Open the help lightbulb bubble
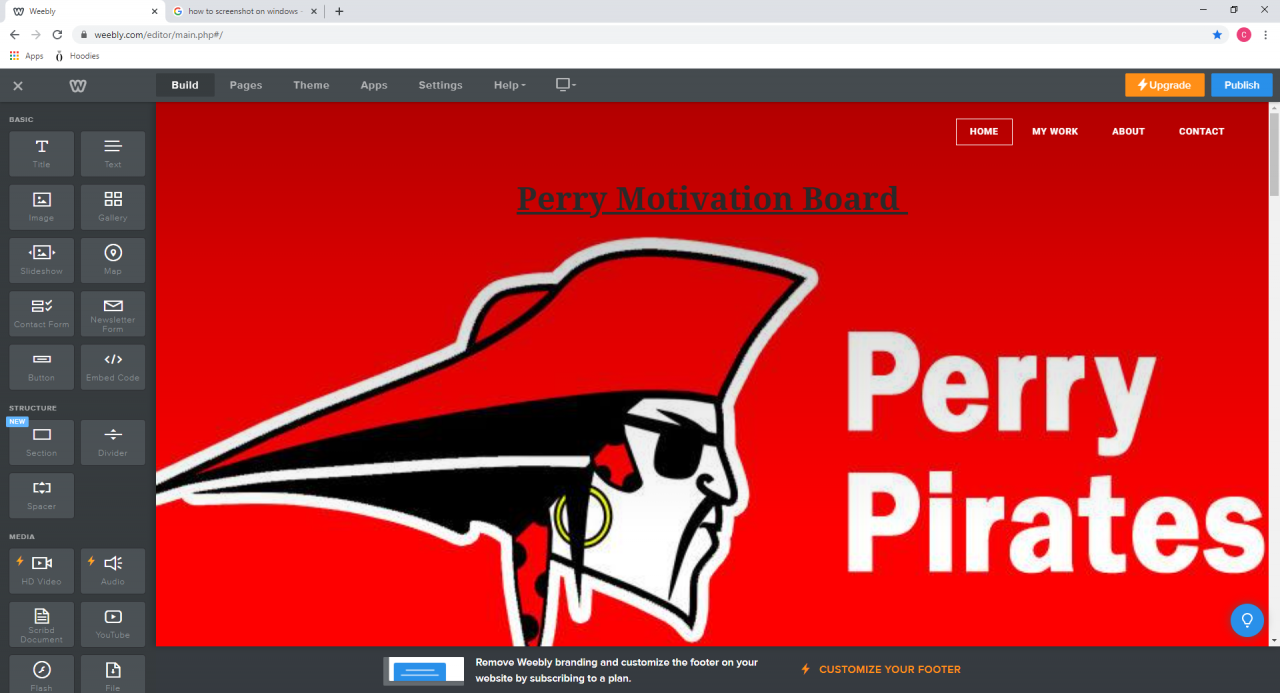Screen dimensions: 1280x693 tap(1247, 620)
